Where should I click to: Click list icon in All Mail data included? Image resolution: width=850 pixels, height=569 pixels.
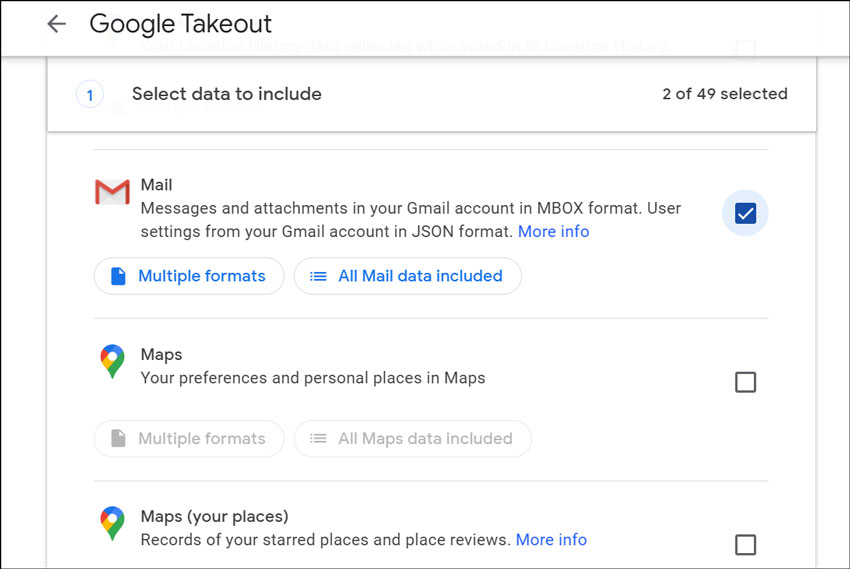(318, 276)
